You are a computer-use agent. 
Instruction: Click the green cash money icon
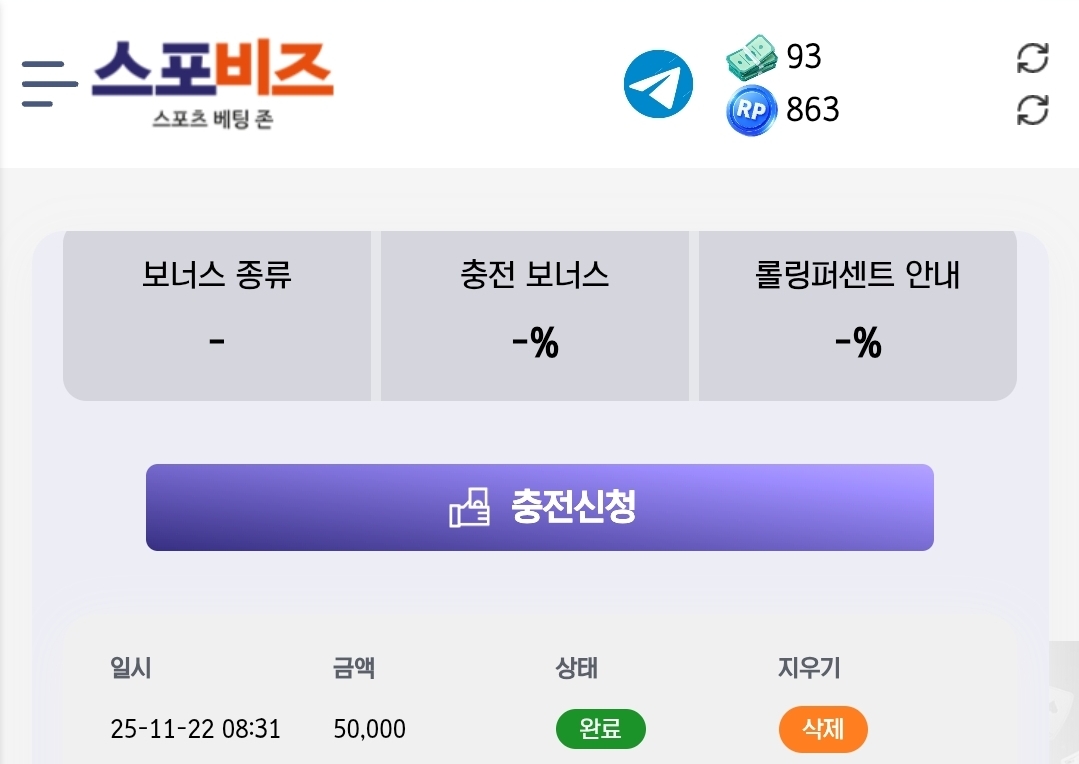click(x=751, y=58)
